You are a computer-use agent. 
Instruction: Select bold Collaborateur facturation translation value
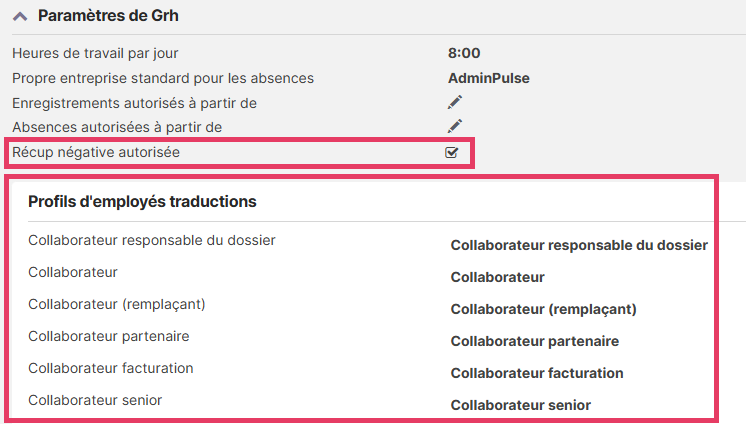[x=537, y=373]
